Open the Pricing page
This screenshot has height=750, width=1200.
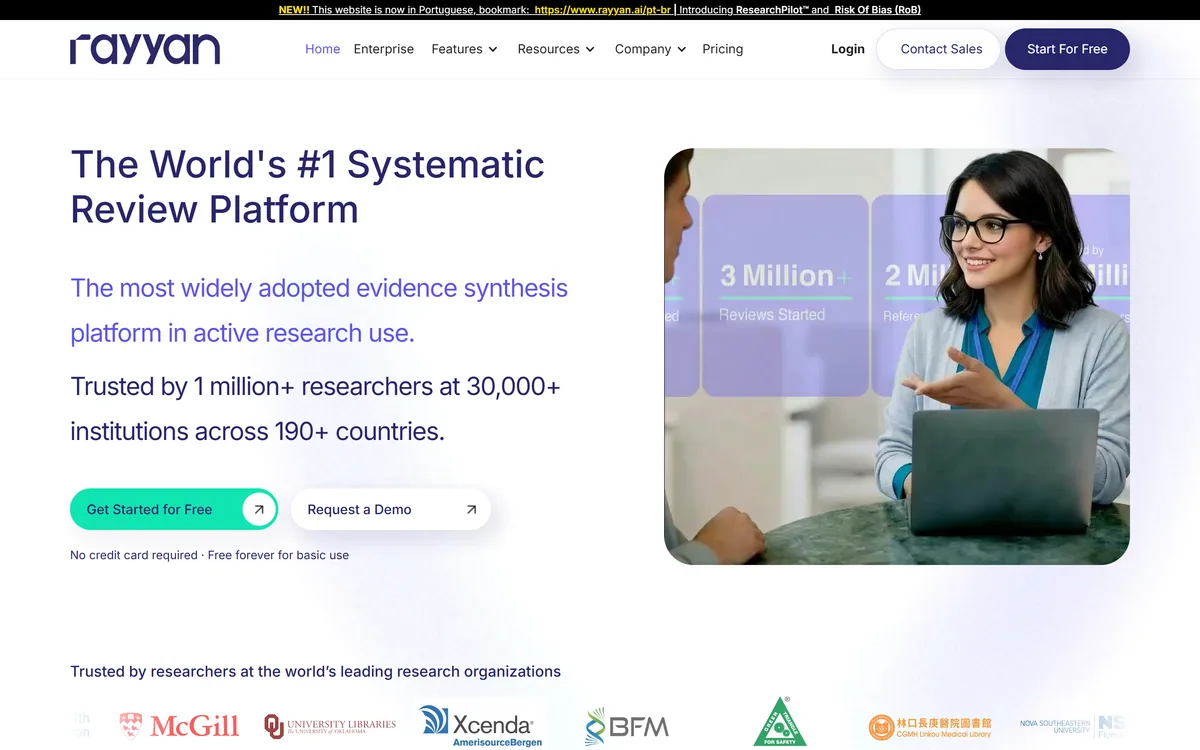click(723, 49)
